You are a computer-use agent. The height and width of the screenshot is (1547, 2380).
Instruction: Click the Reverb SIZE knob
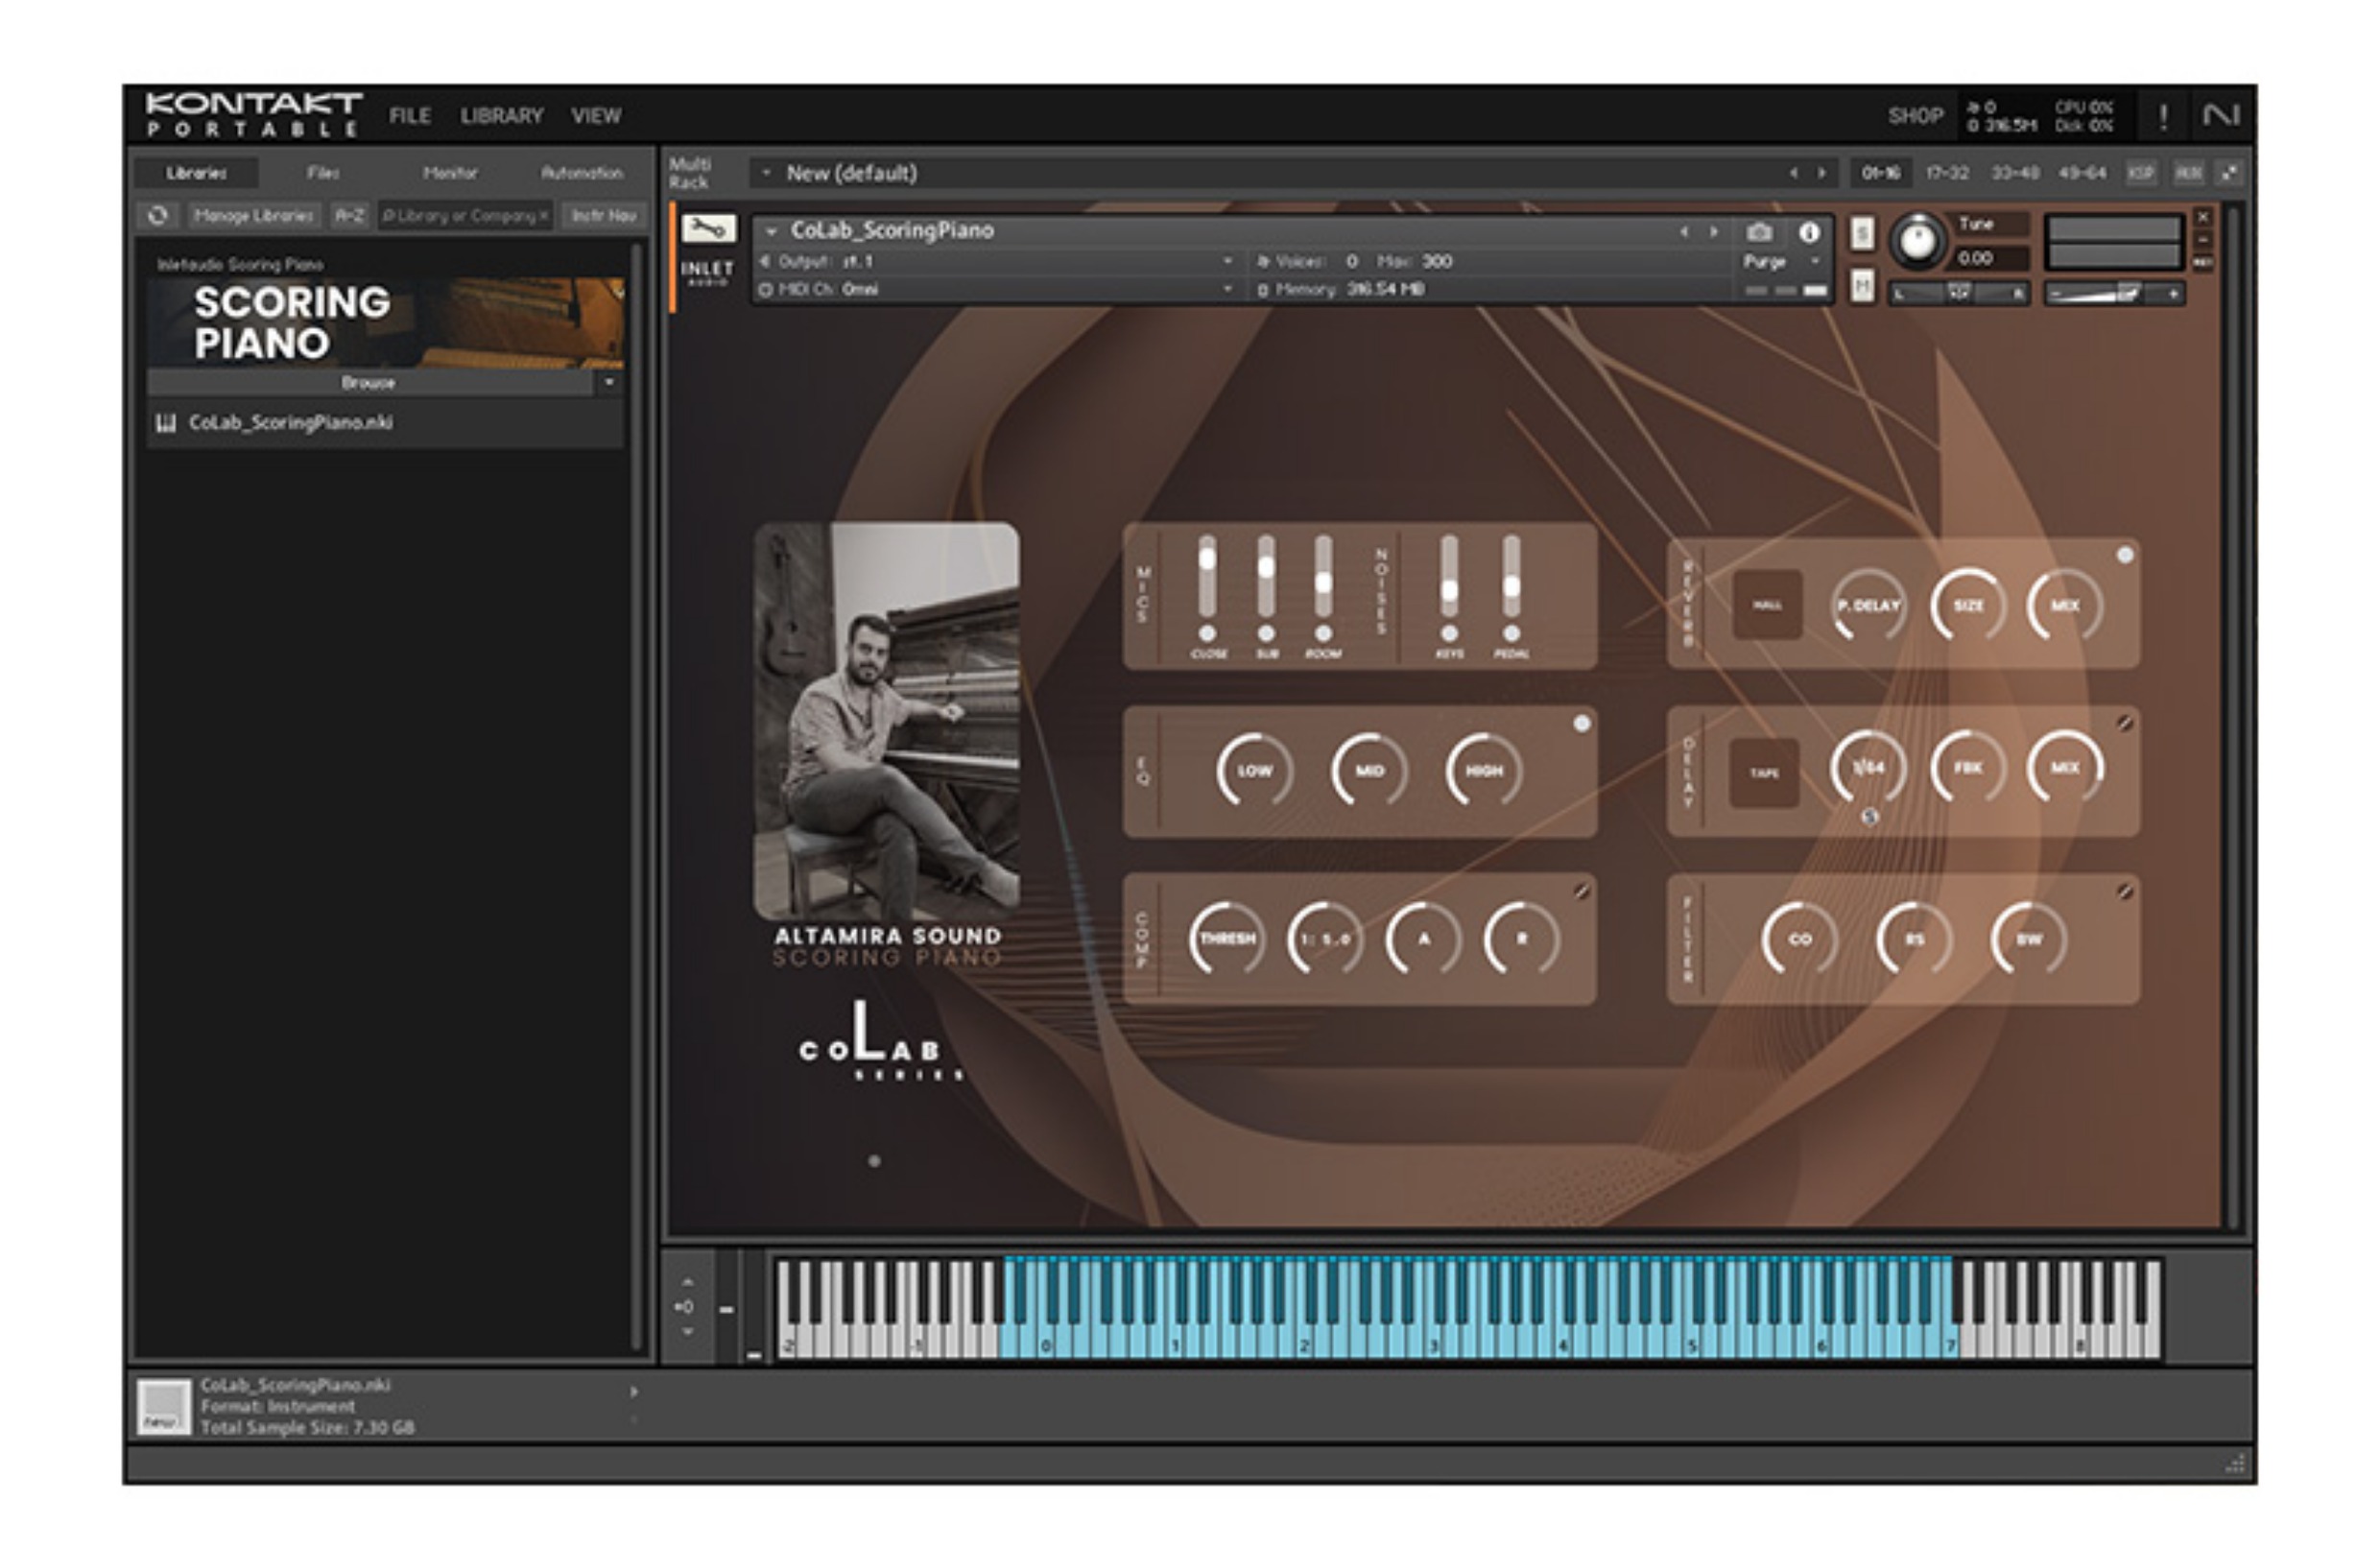1967,605
